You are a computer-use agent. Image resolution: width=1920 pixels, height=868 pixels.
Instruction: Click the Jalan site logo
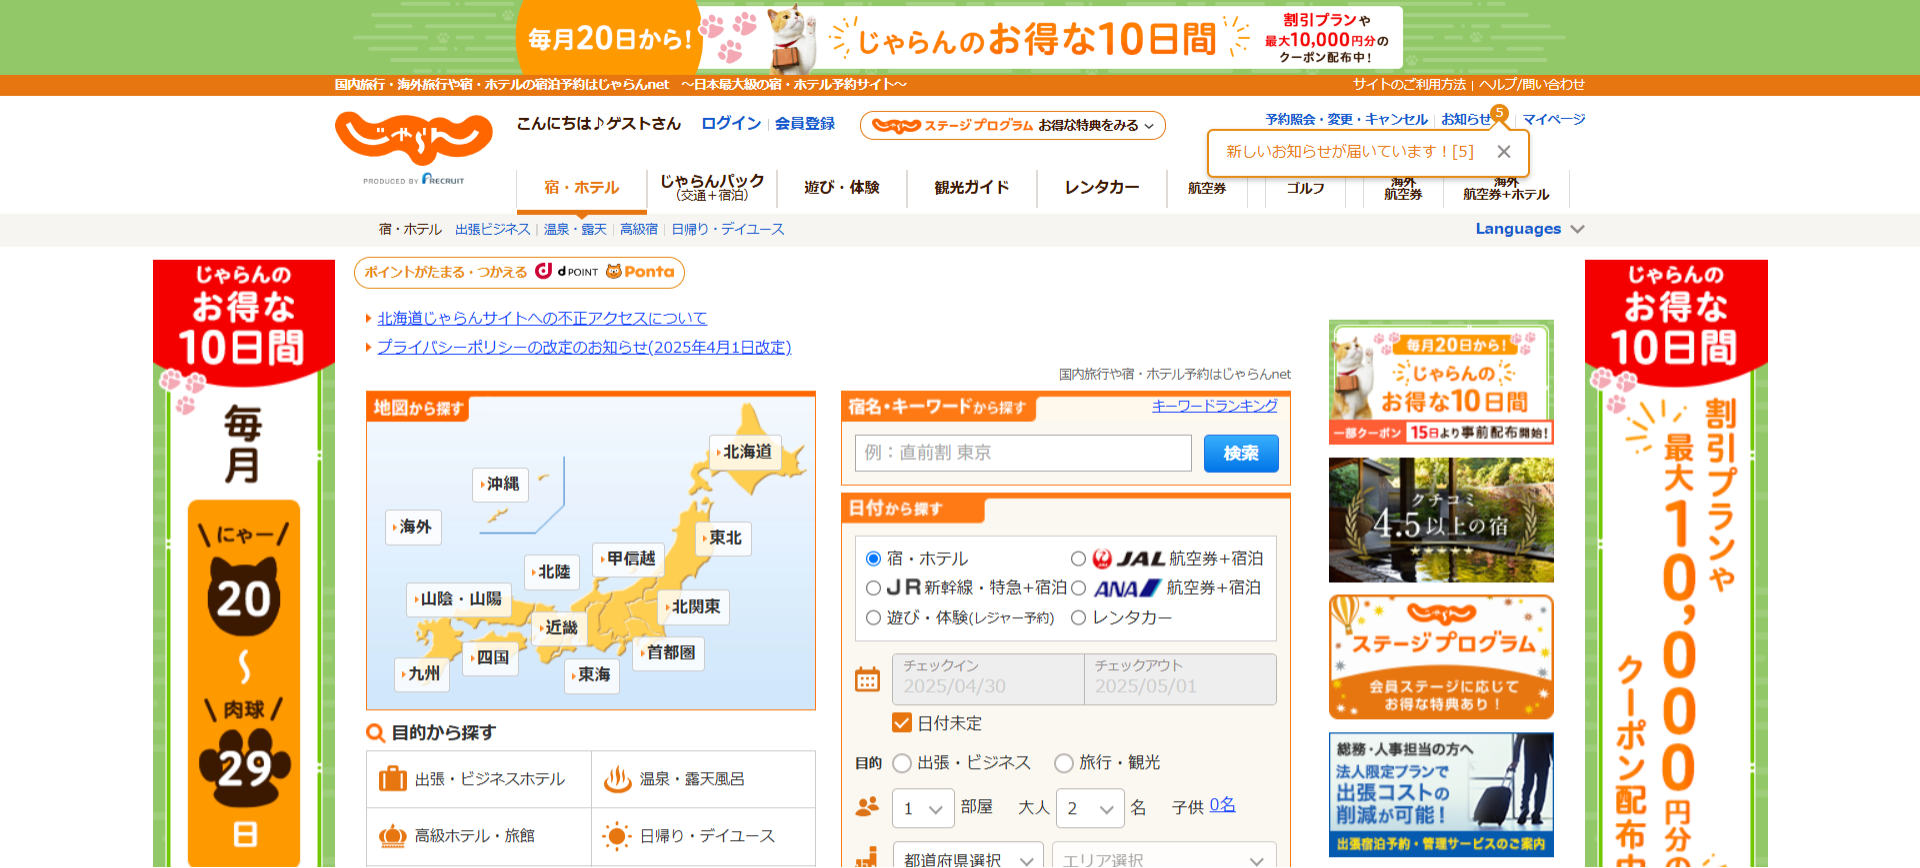(414, 139)
